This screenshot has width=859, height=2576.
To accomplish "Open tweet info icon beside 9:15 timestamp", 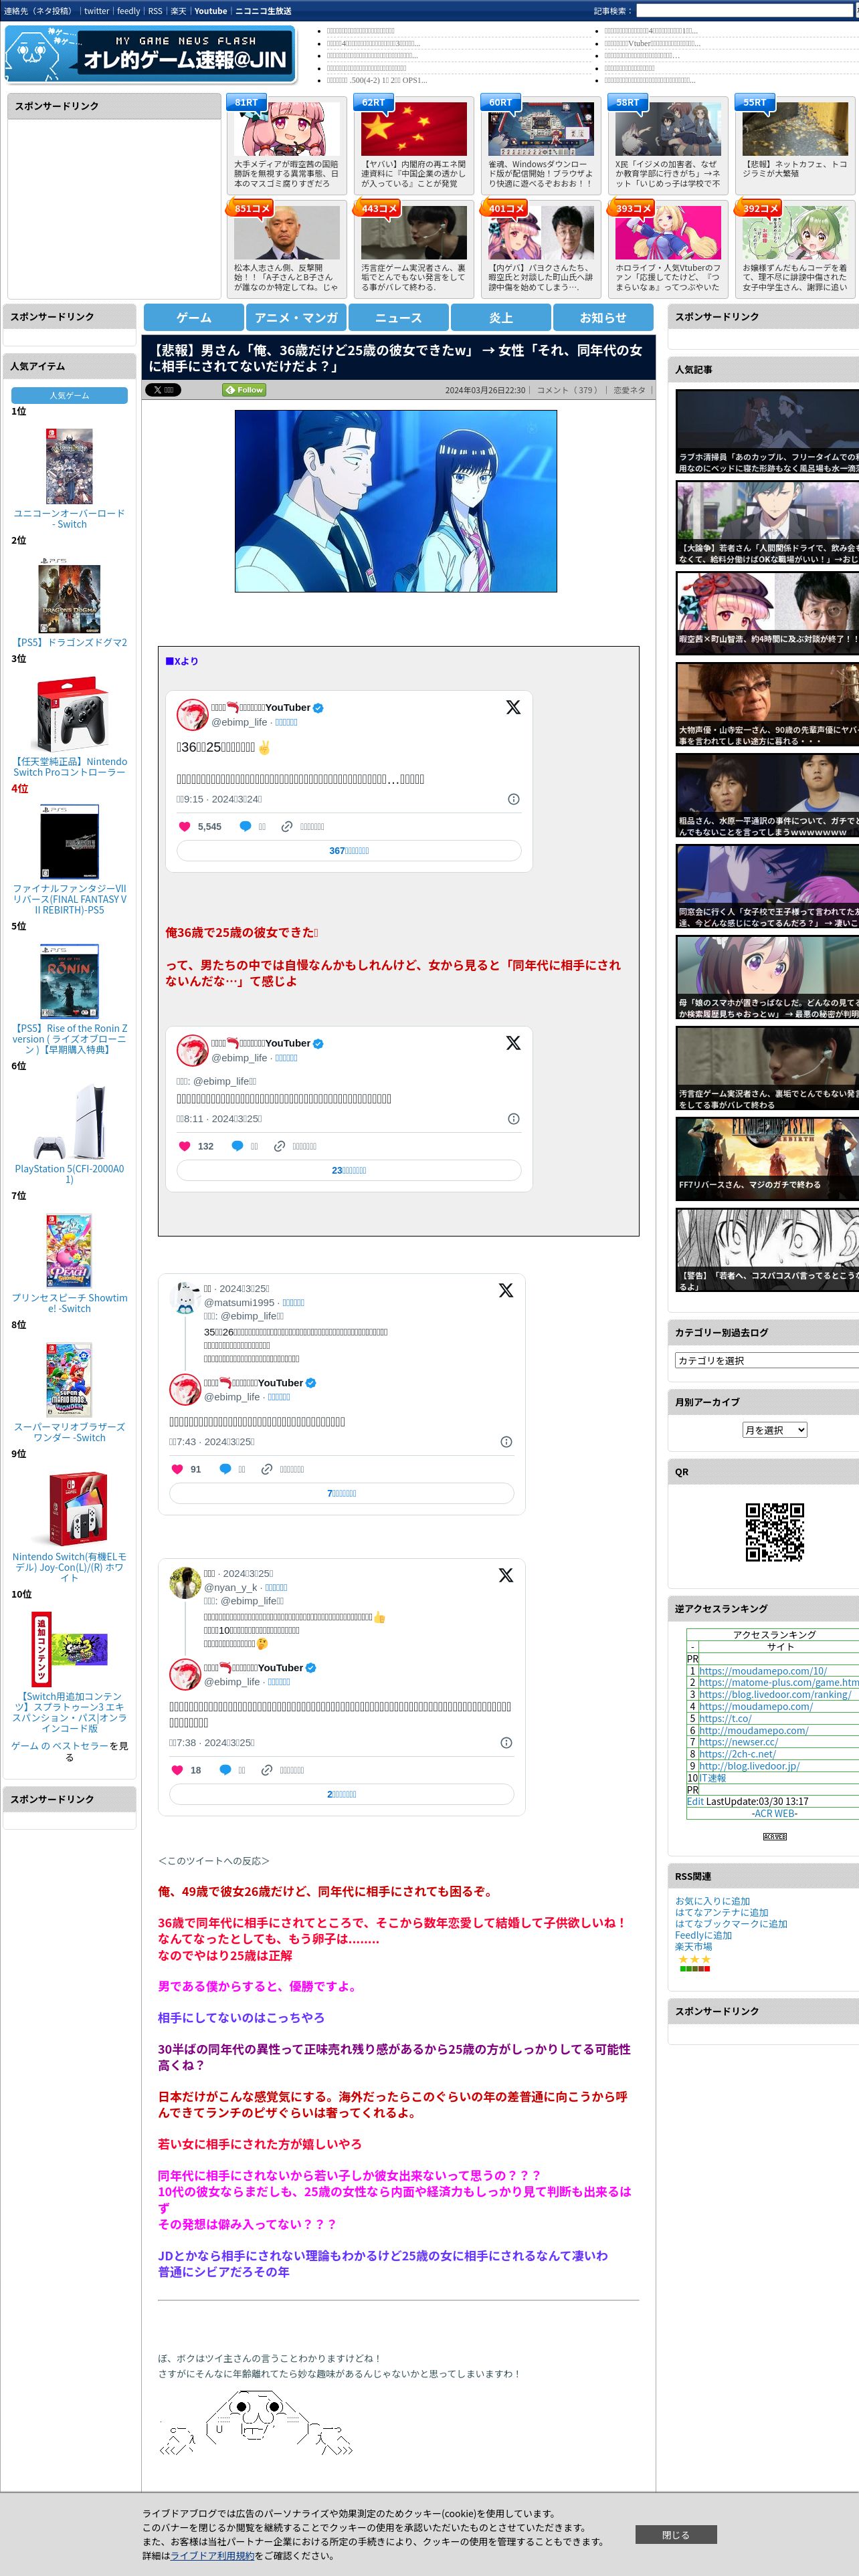I will point(513,799).
